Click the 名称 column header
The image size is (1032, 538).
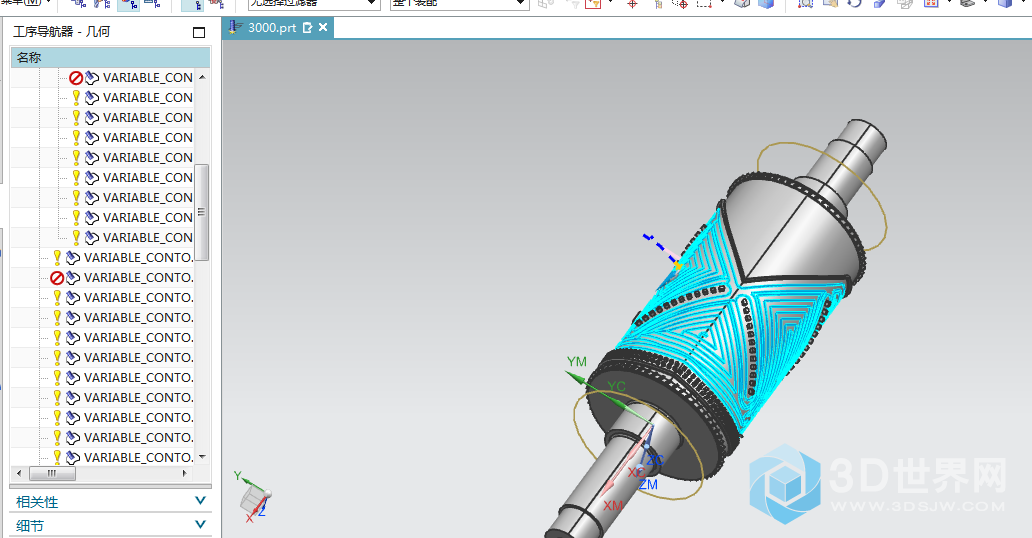(x=111, y=57)
